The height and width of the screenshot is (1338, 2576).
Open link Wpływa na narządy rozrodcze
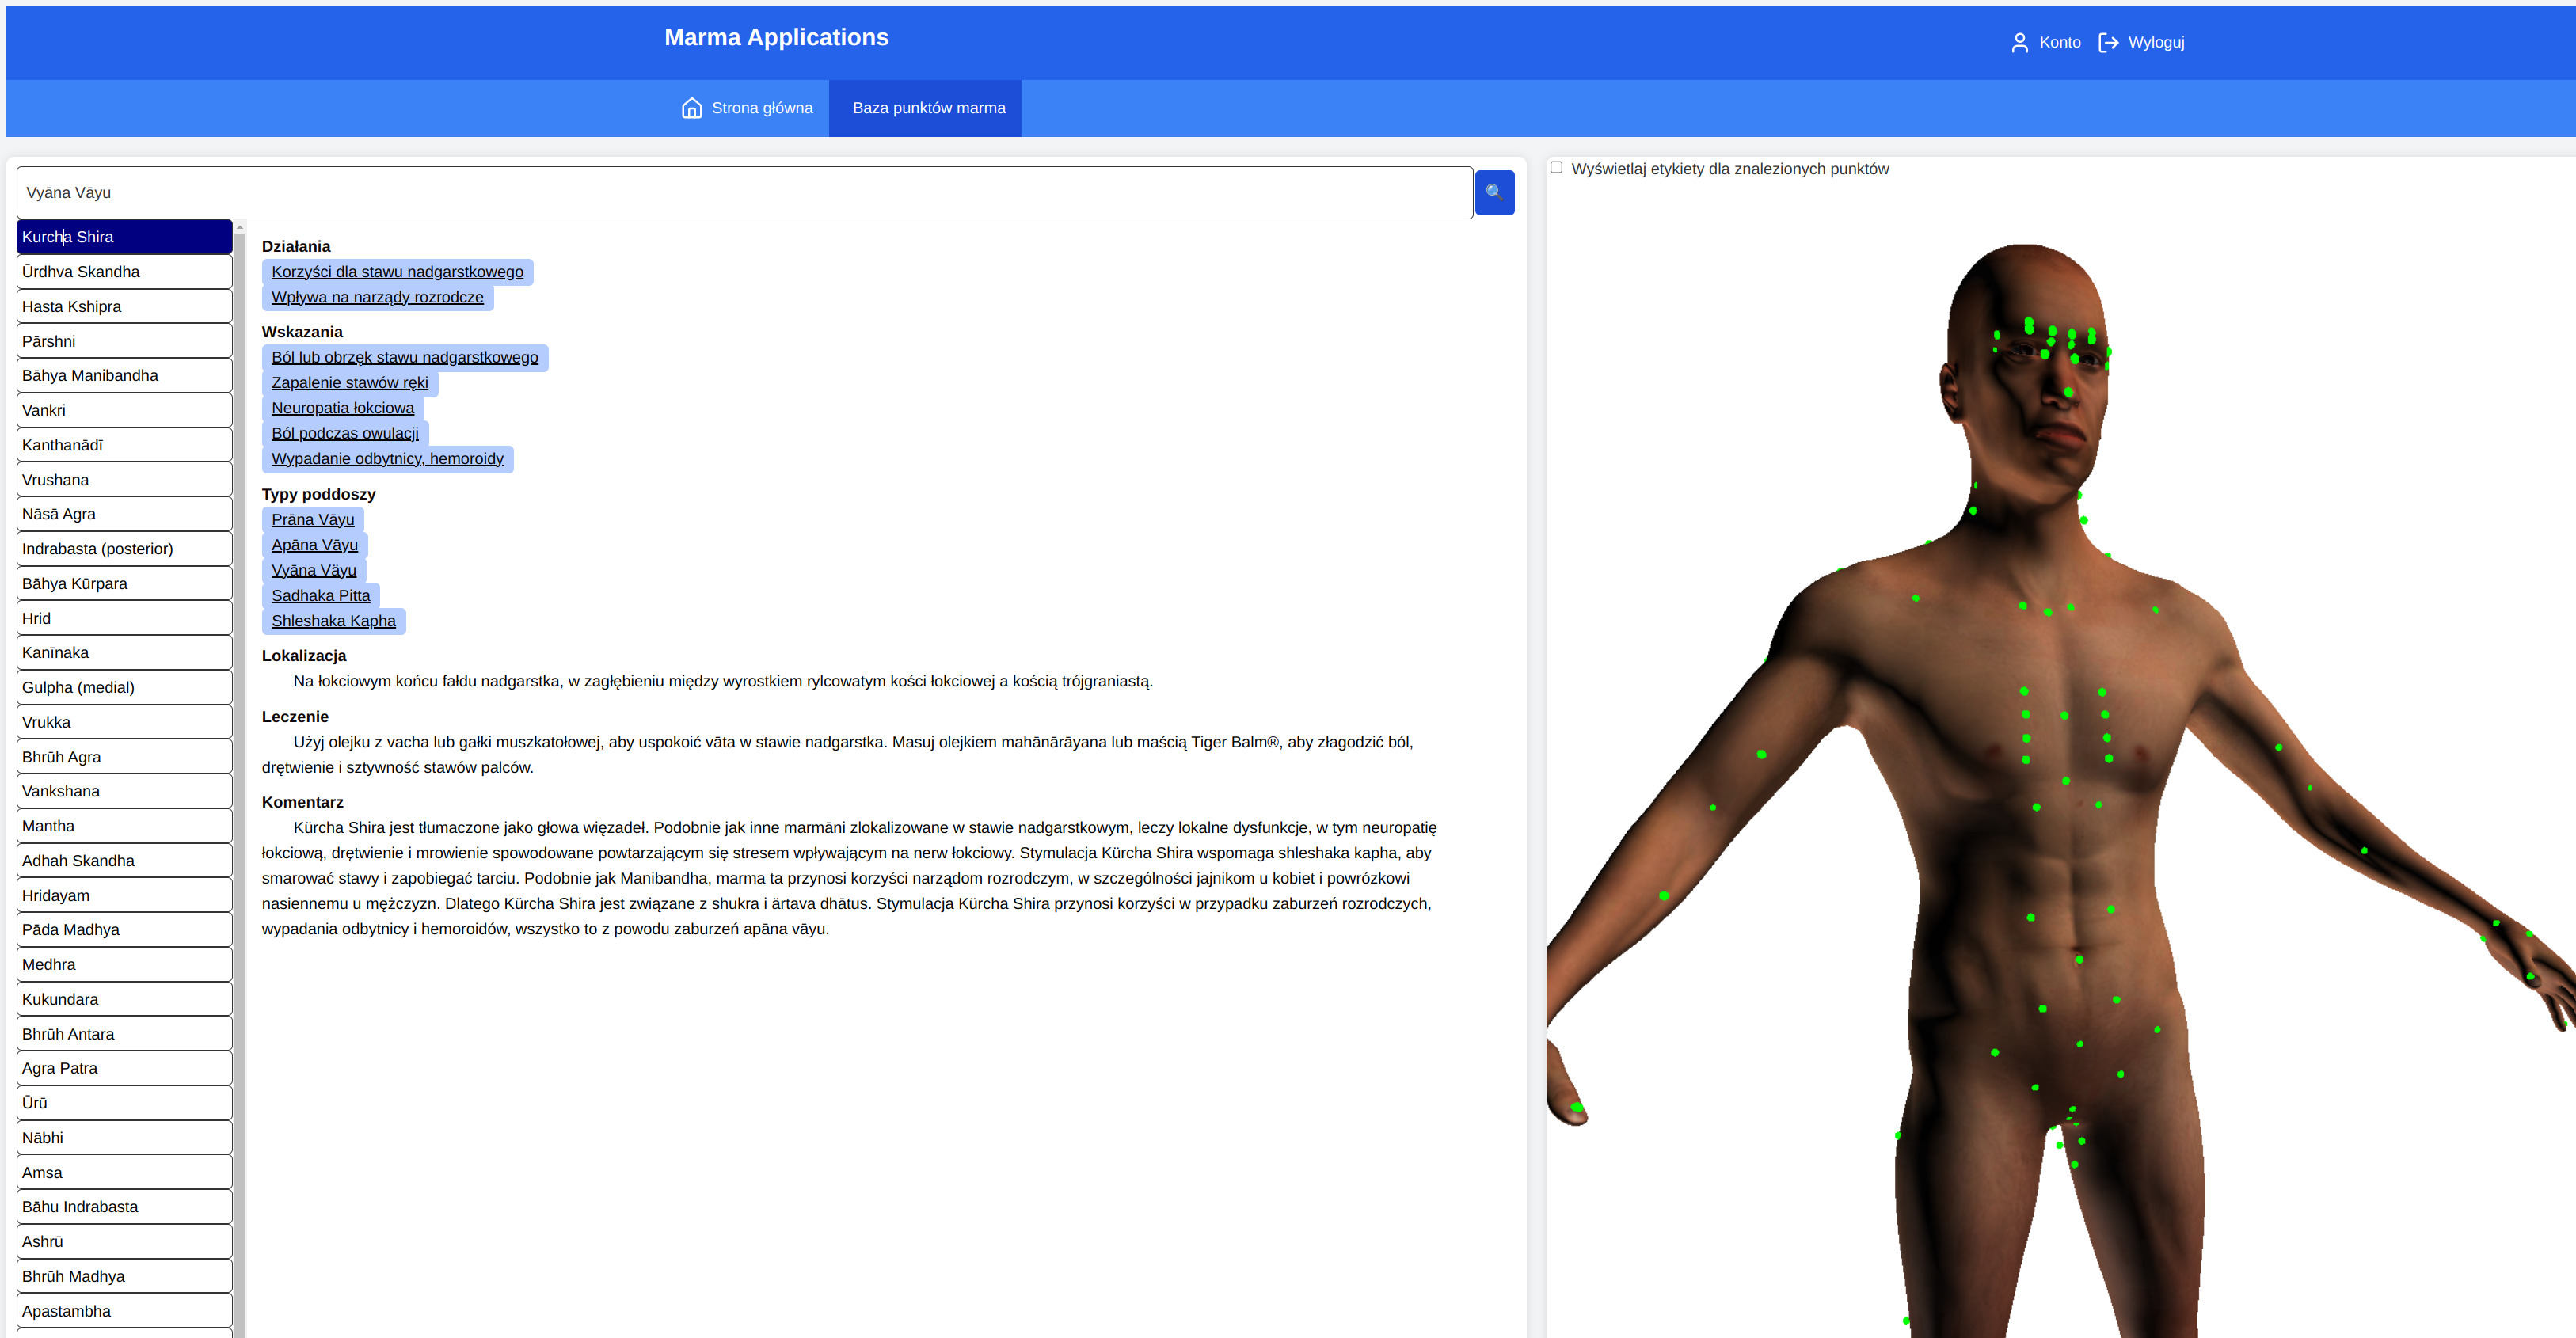point(377,297)
